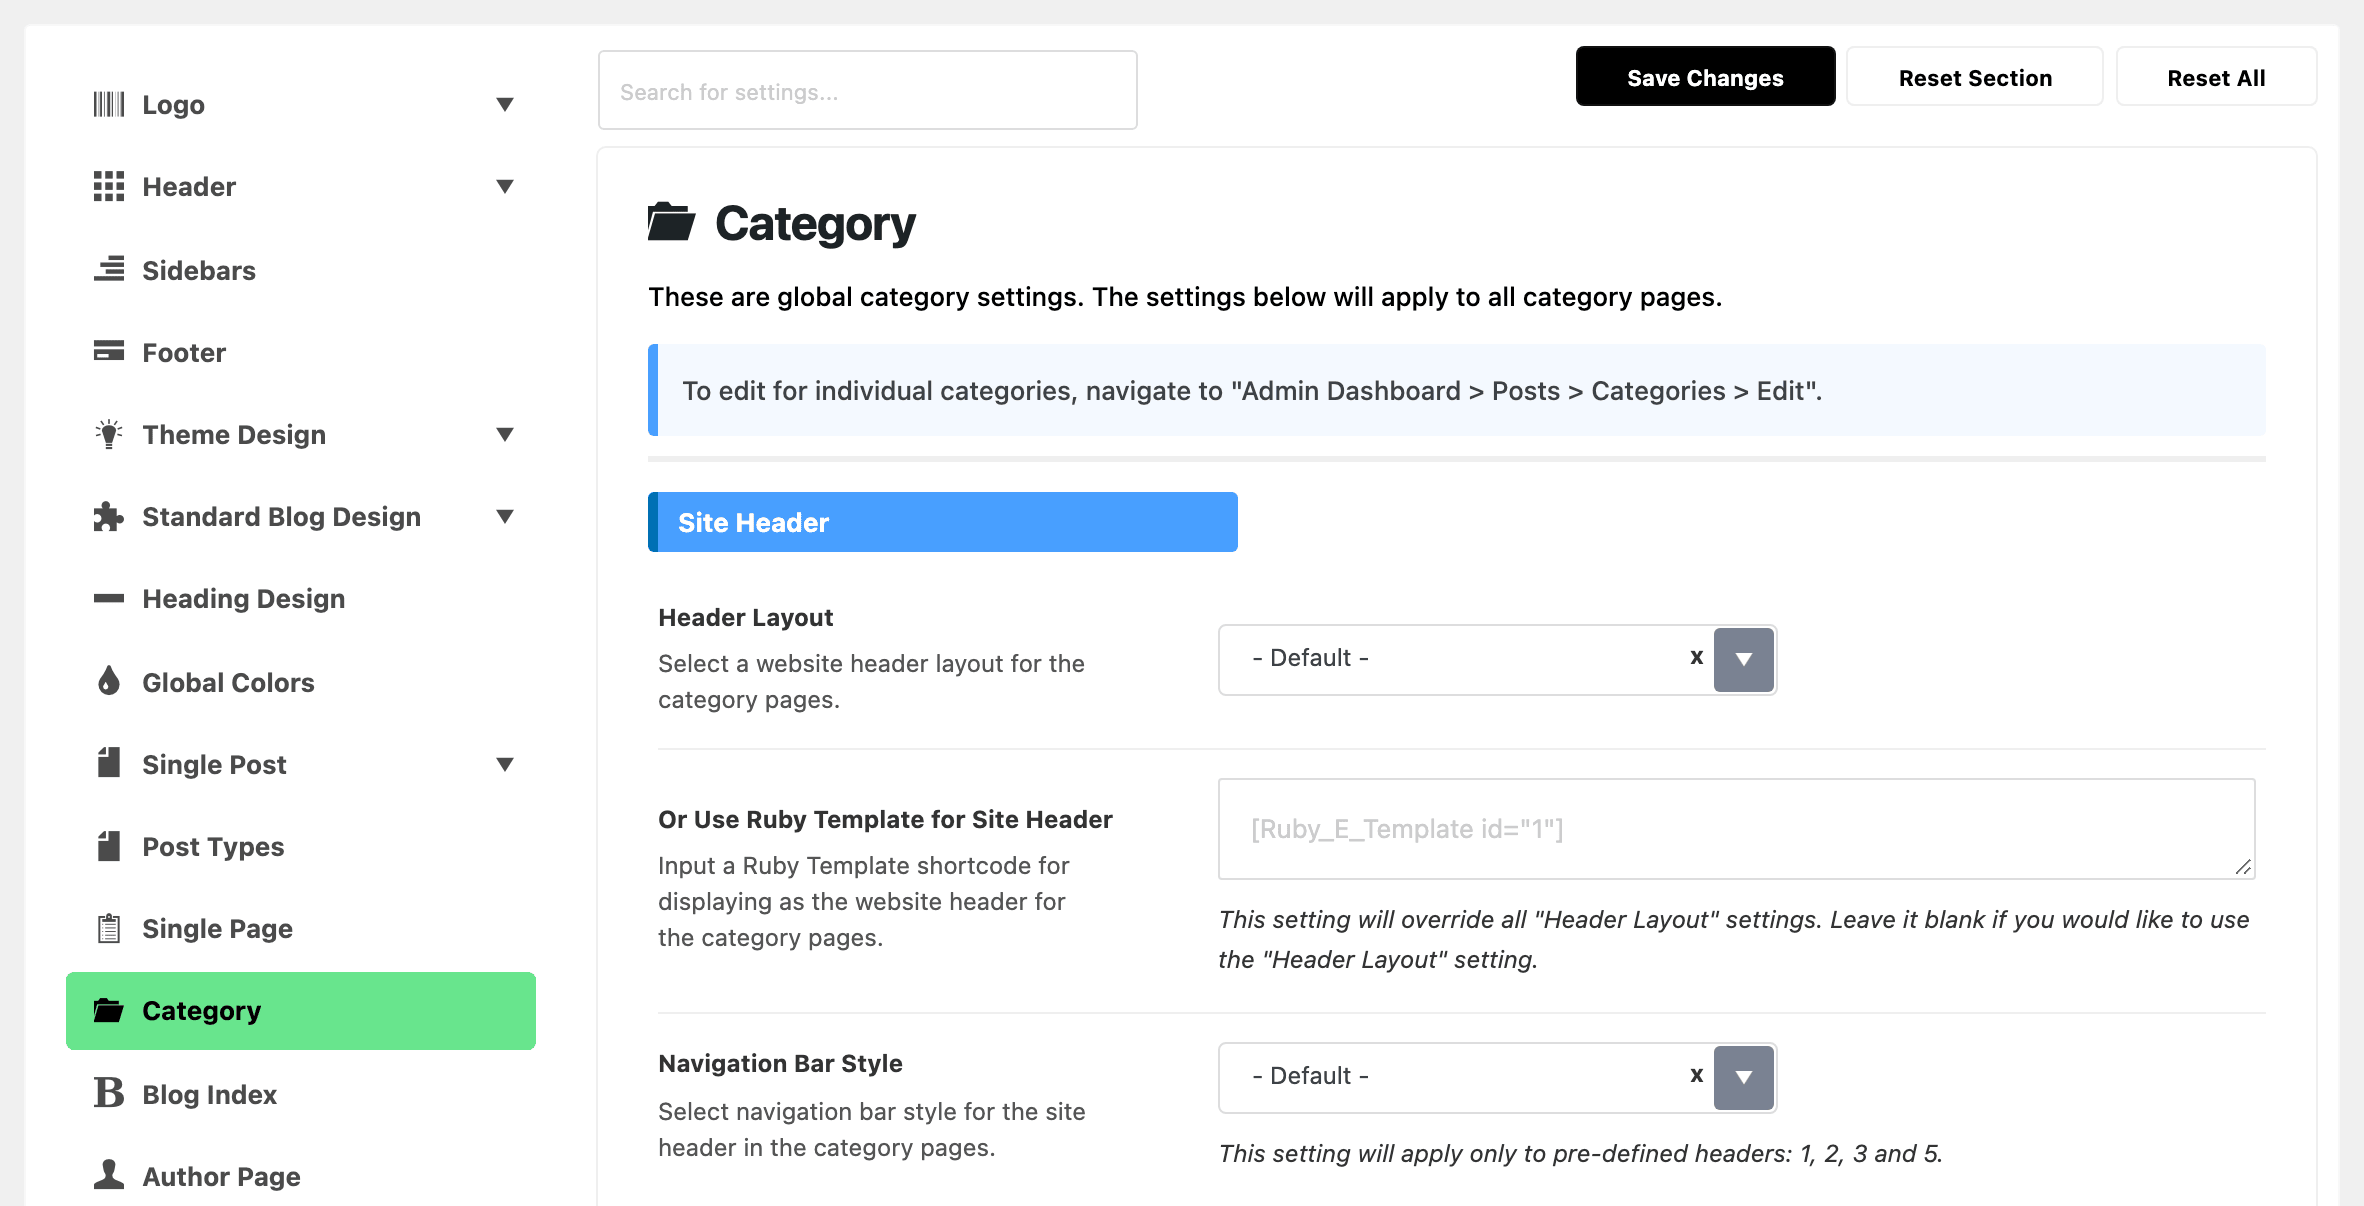Viewport: 2364px width, 1206px height.
Task: Click the Global Colors droplet icon
Action: tap(109, 681)
